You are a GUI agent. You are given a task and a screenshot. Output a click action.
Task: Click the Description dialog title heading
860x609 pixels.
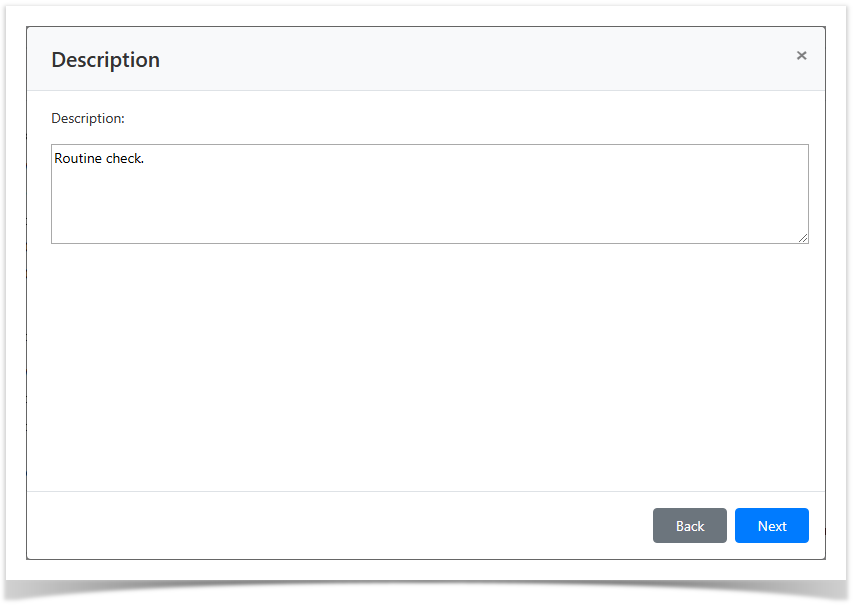pyautogui.click(x=105, y=60)
